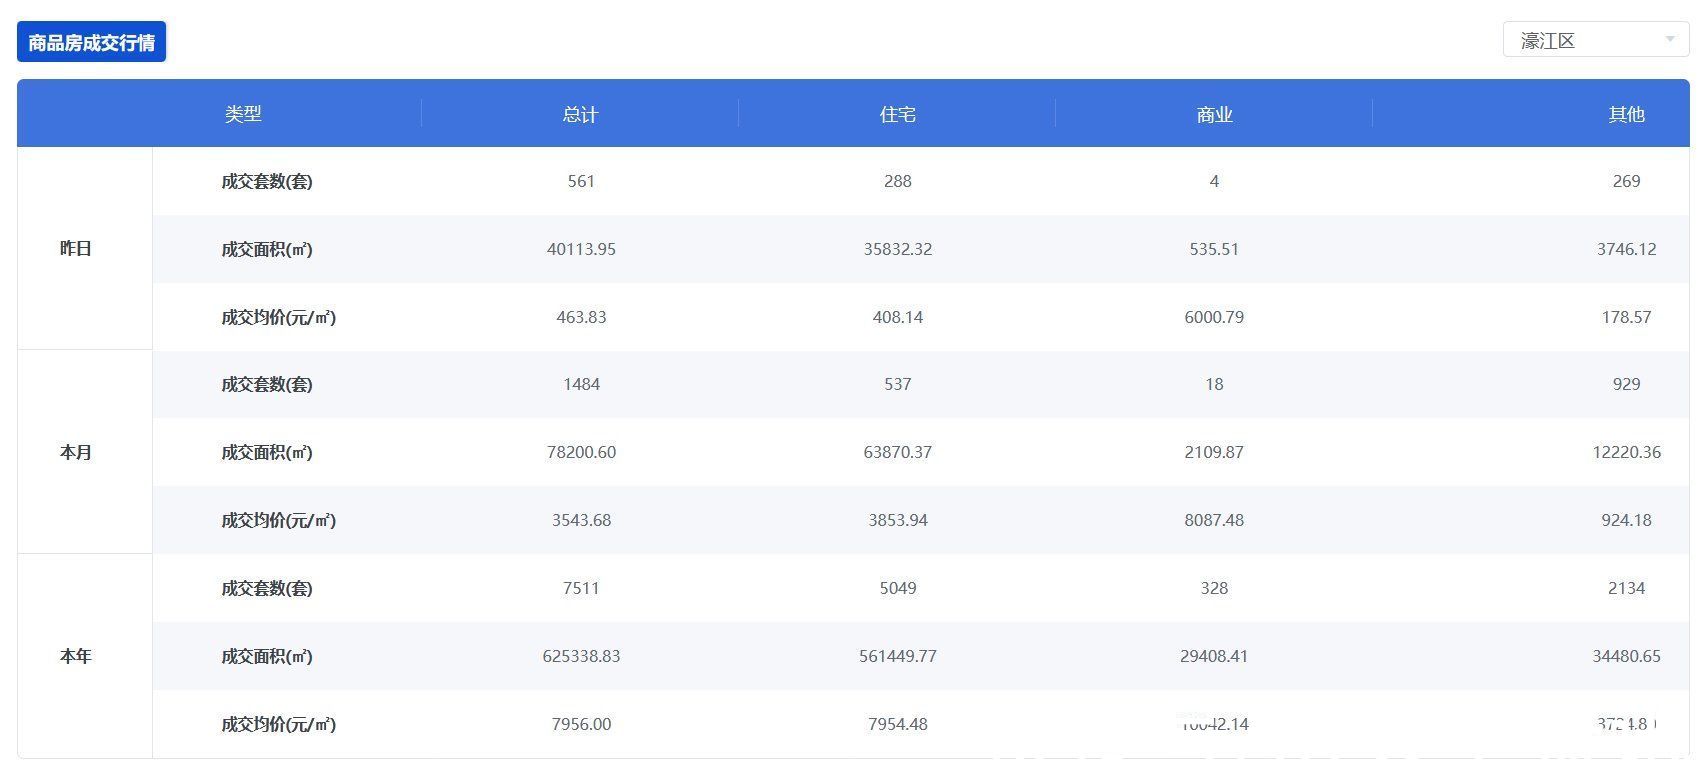Open the 濠江区 district dropdown
The image size is (1698, 783).
pyautogui.click(x=1595, y=40)
